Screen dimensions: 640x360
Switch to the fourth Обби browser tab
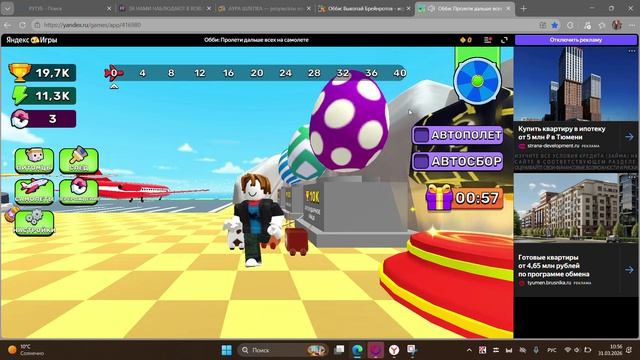tap(364, 8)
